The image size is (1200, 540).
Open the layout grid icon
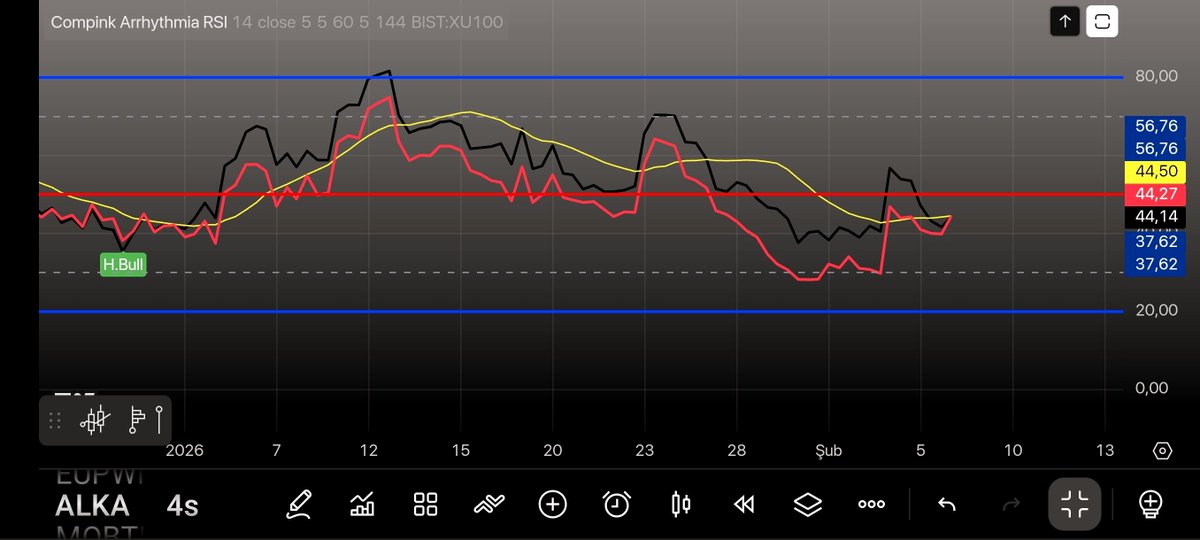click(426, 504)
